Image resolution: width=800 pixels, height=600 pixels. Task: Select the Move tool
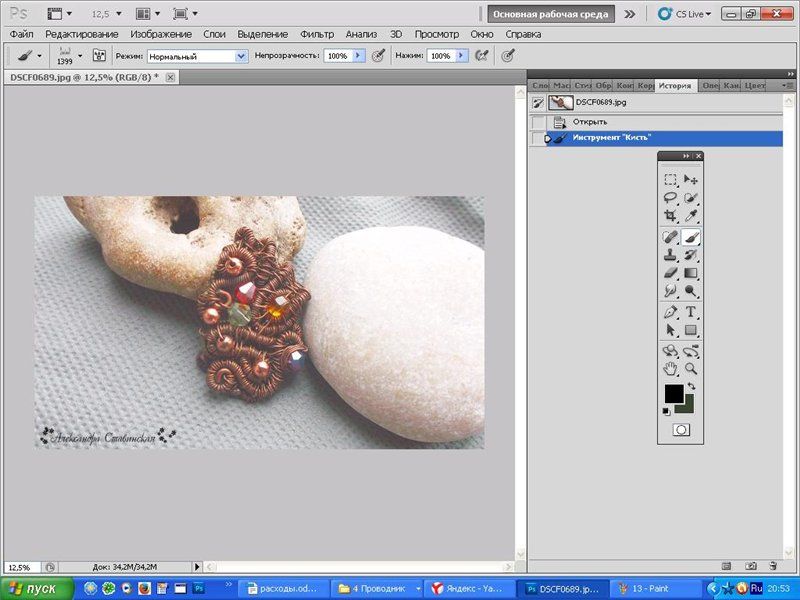691,180
